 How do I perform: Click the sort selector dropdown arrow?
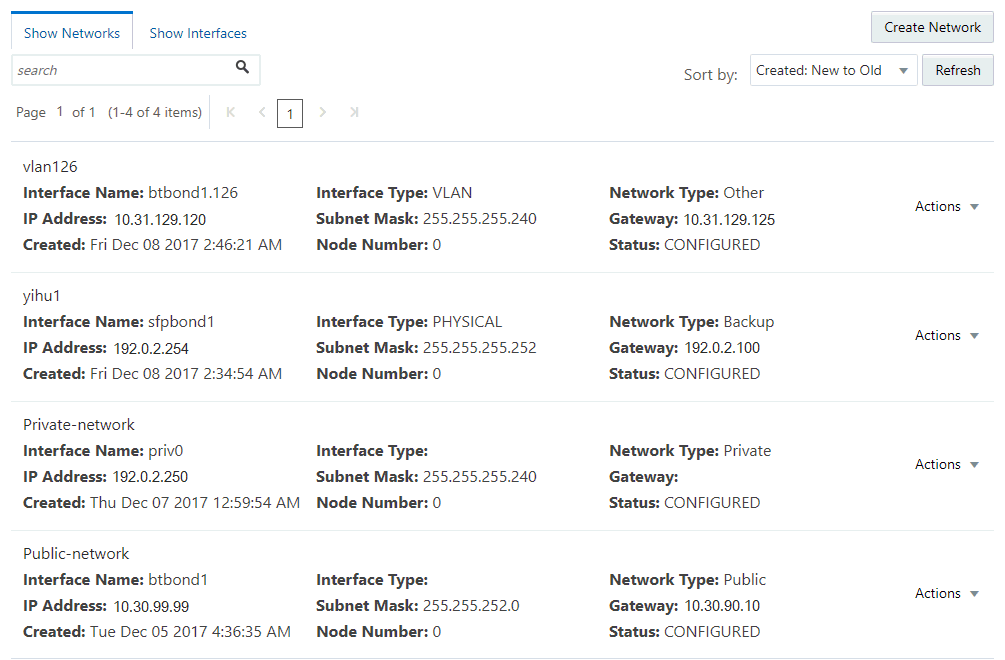click(904, 70)
